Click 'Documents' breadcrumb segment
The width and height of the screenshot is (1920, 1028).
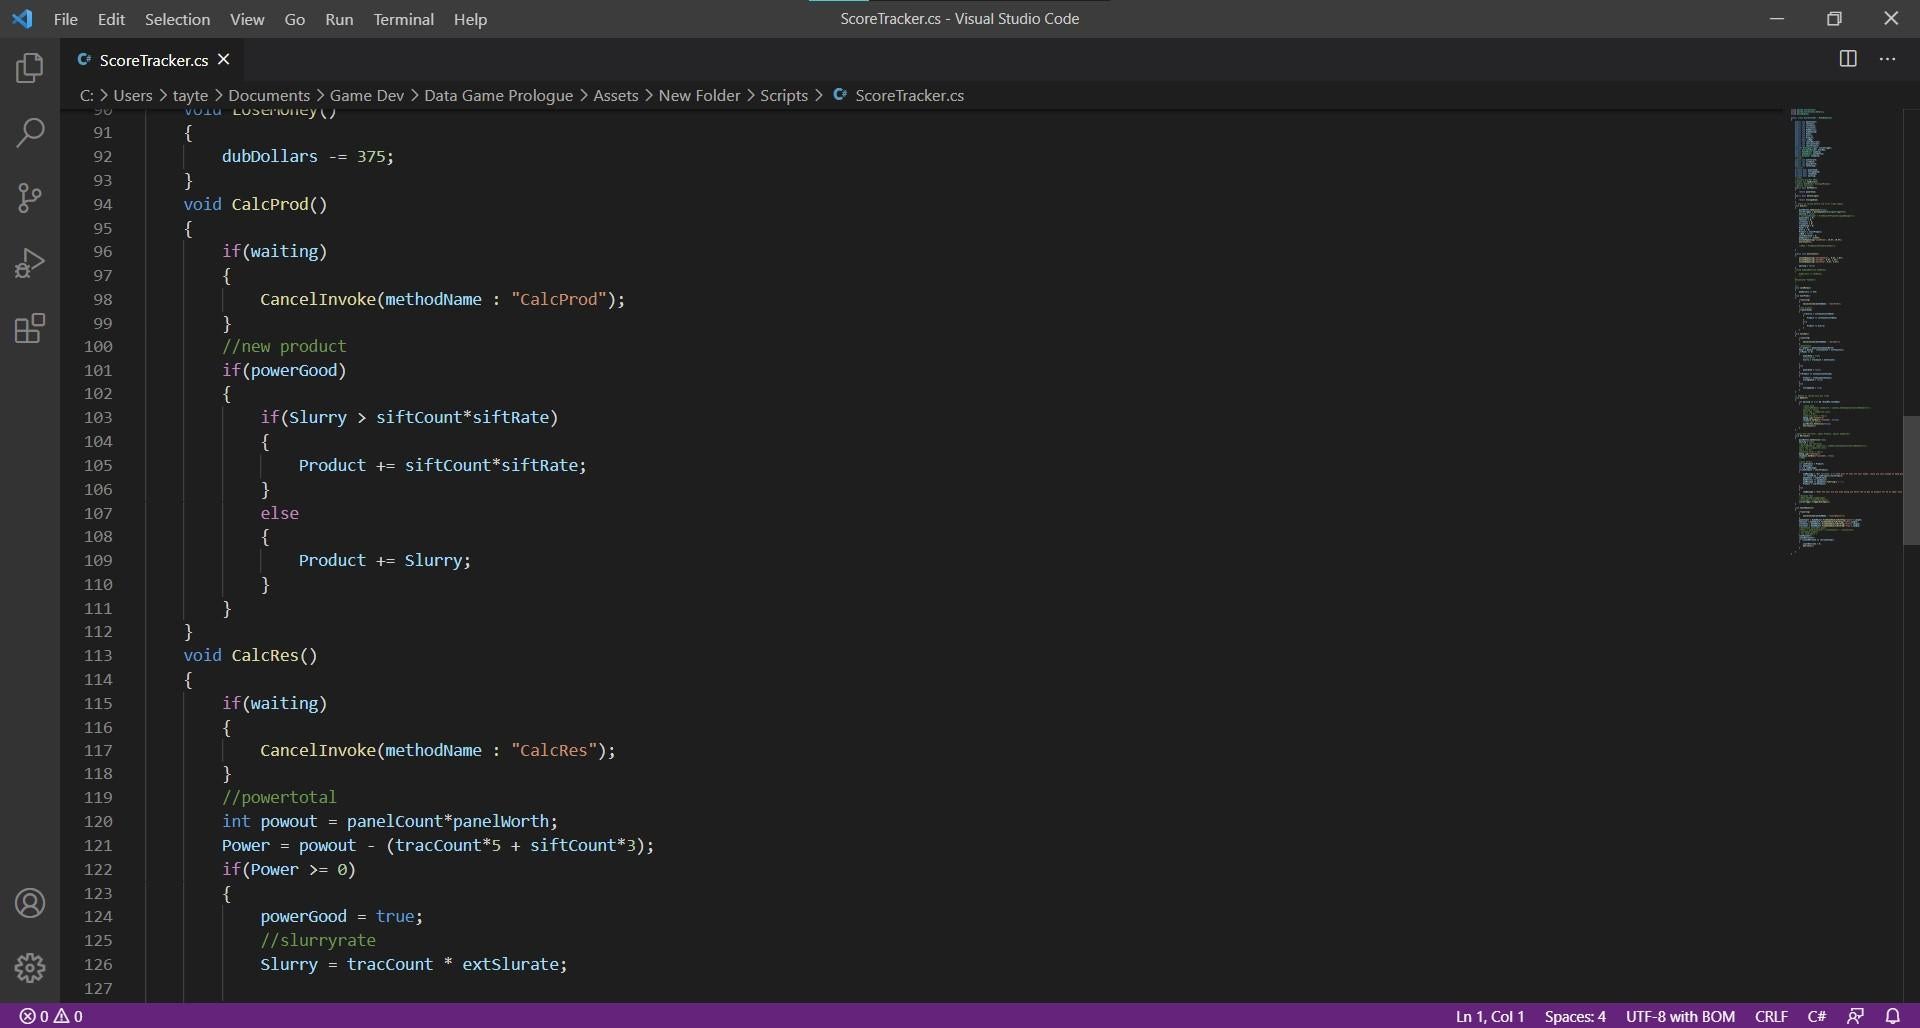coord(269,95)
